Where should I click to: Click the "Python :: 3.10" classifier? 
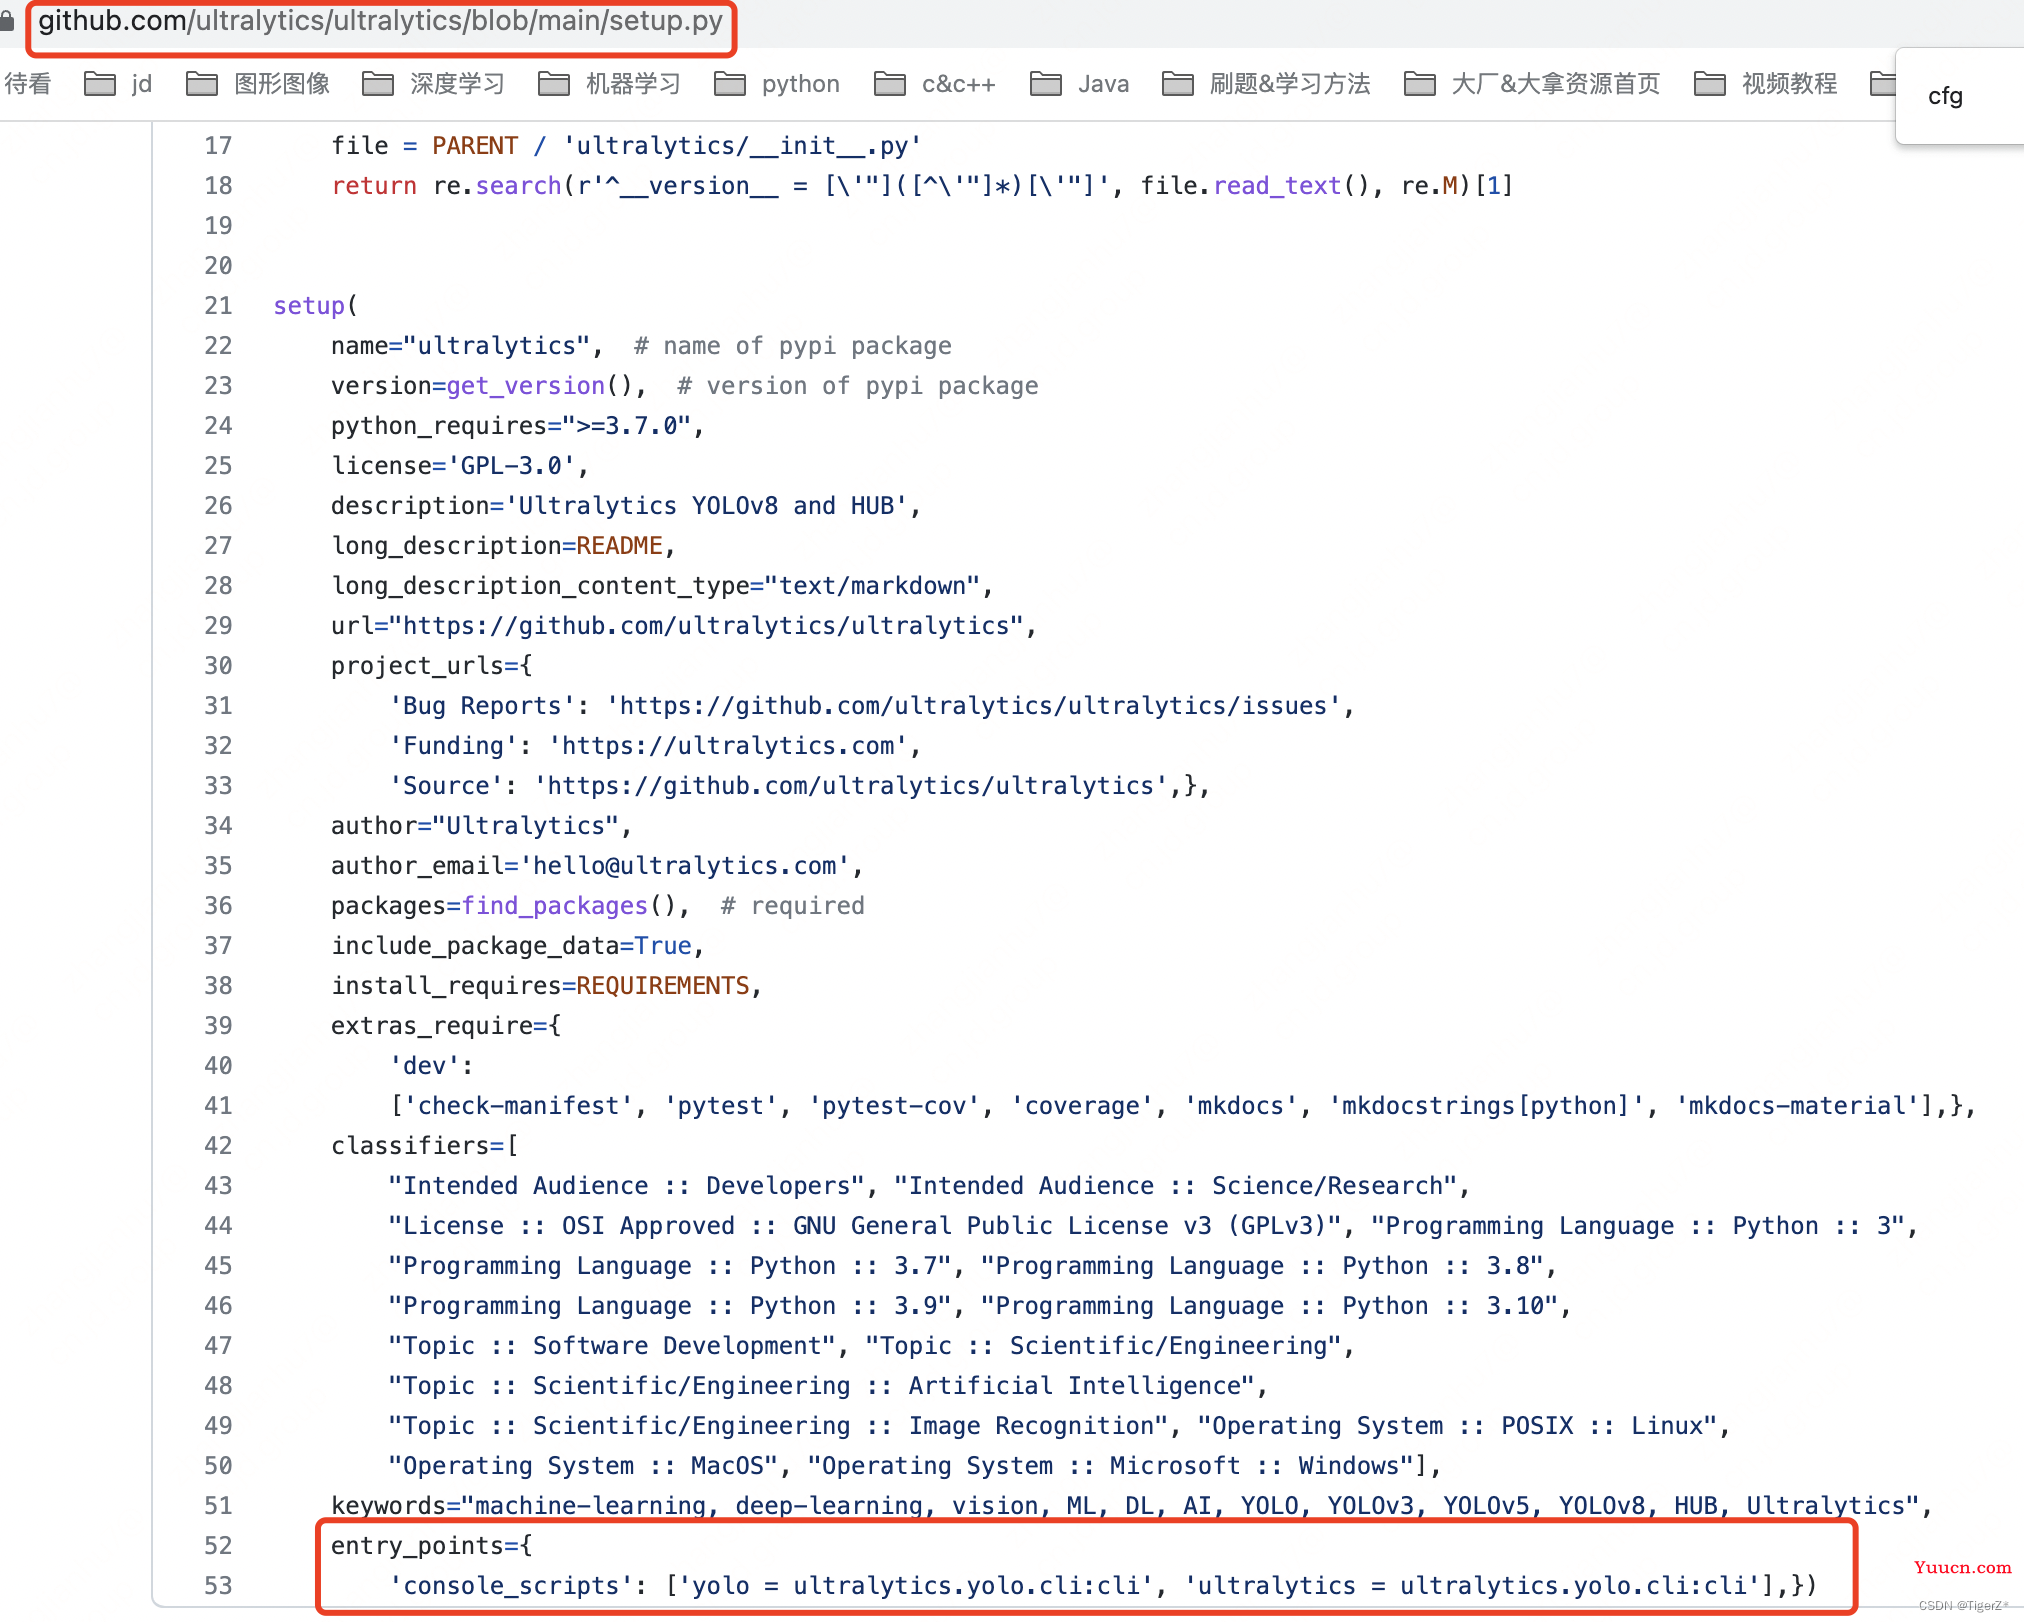pos(1269,1306)
